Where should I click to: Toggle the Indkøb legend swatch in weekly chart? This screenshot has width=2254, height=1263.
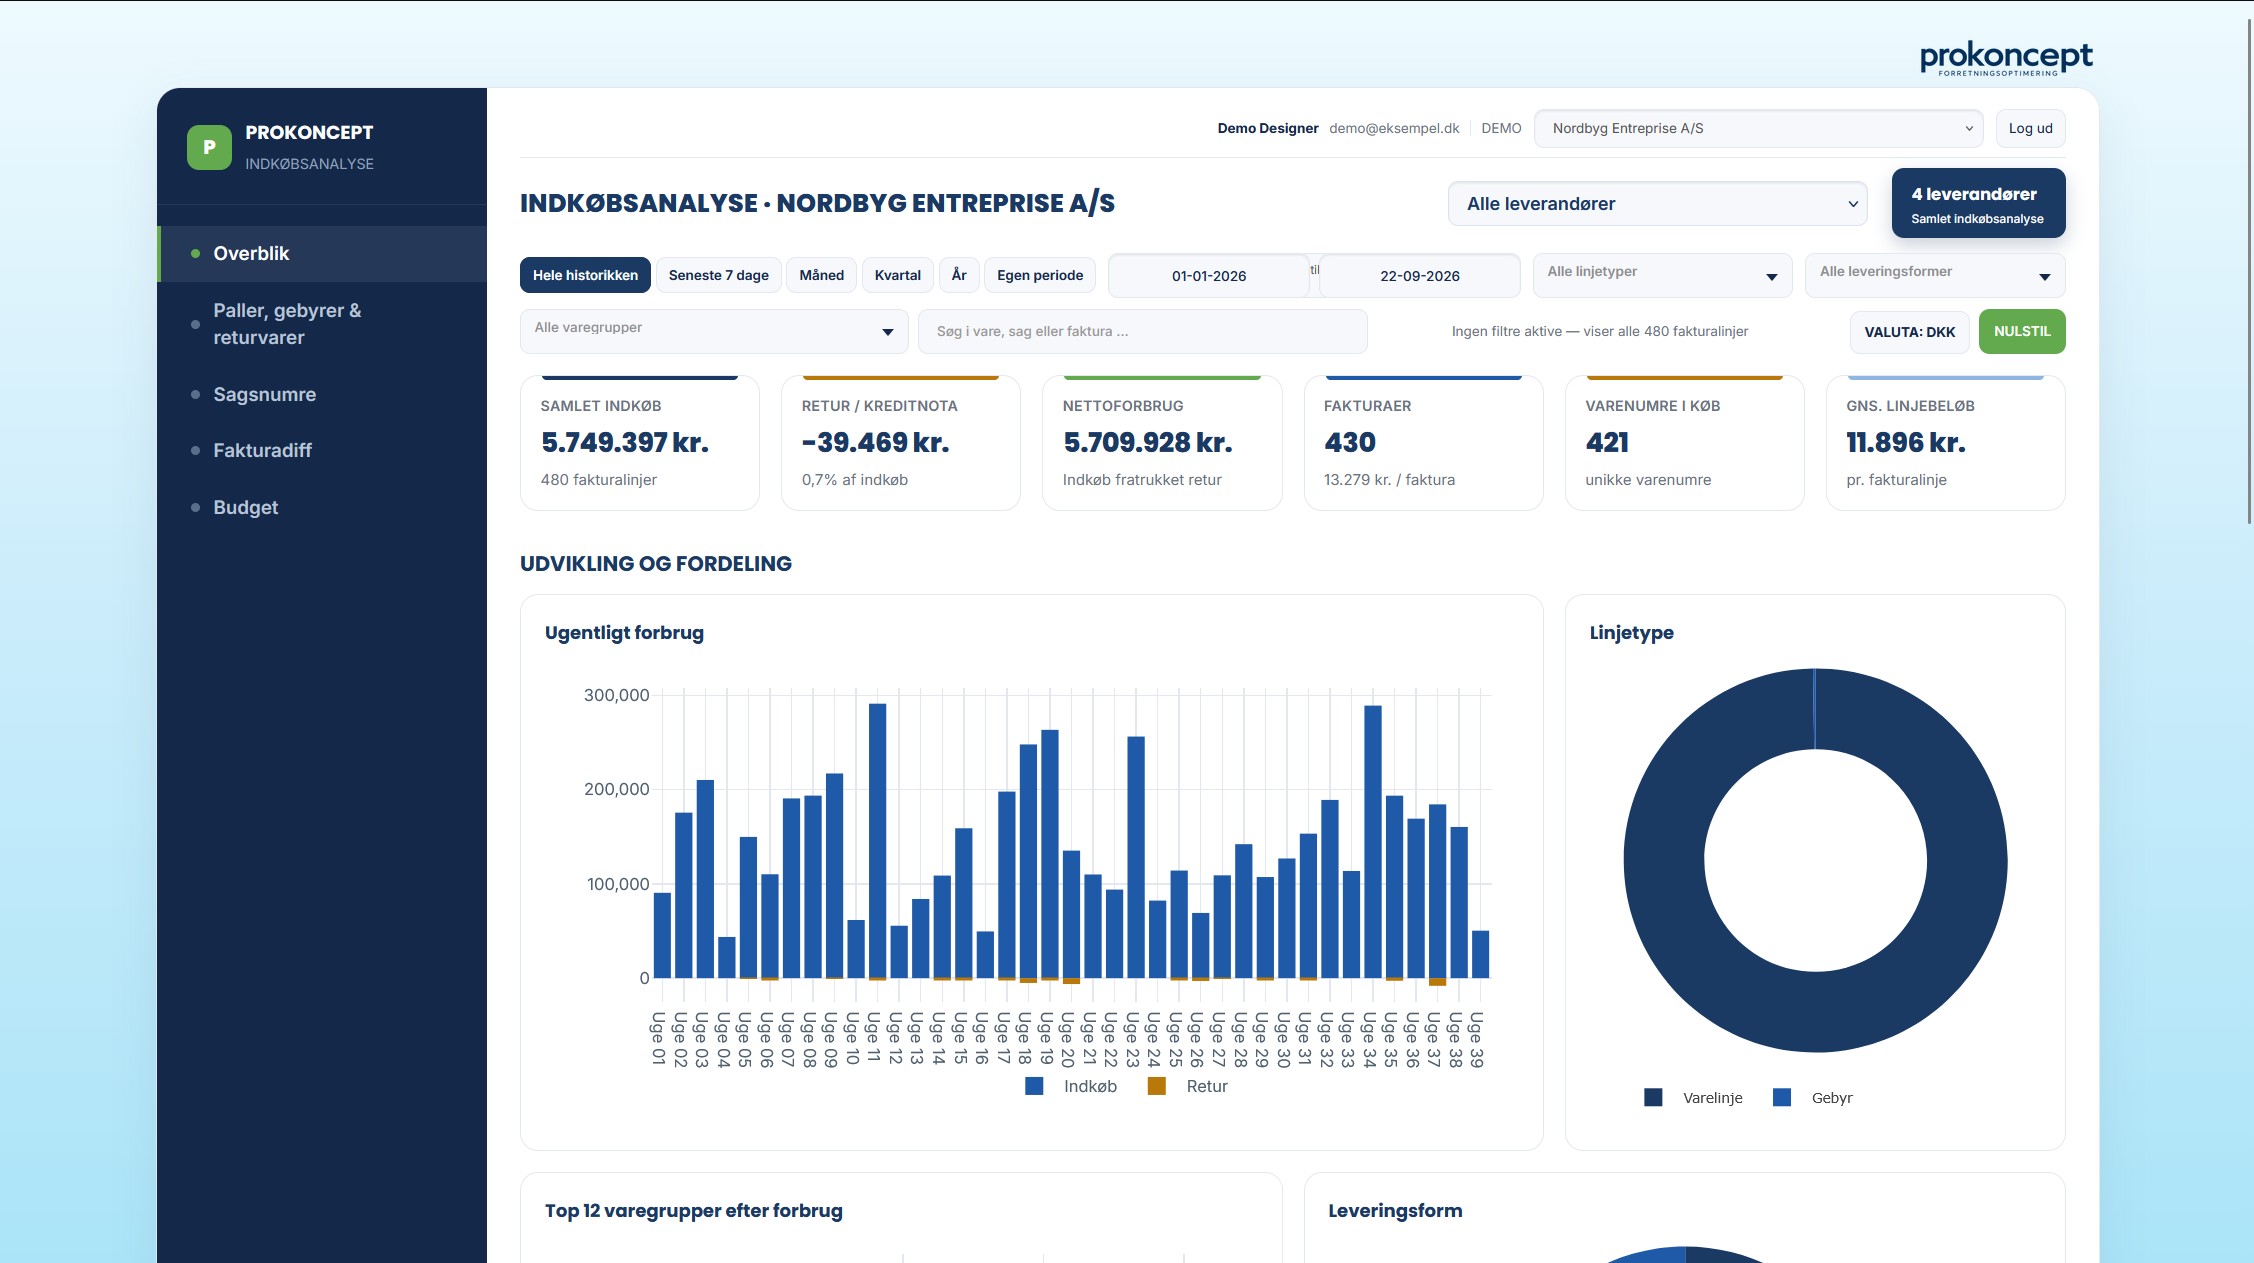(1034, 1086)
